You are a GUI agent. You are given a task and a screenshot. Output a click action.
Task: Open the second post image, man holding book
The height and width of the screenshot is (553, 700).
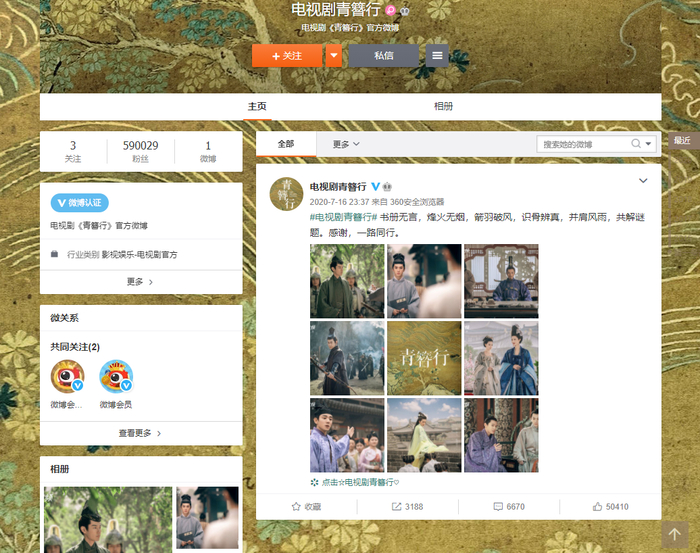tap(424, 281)
